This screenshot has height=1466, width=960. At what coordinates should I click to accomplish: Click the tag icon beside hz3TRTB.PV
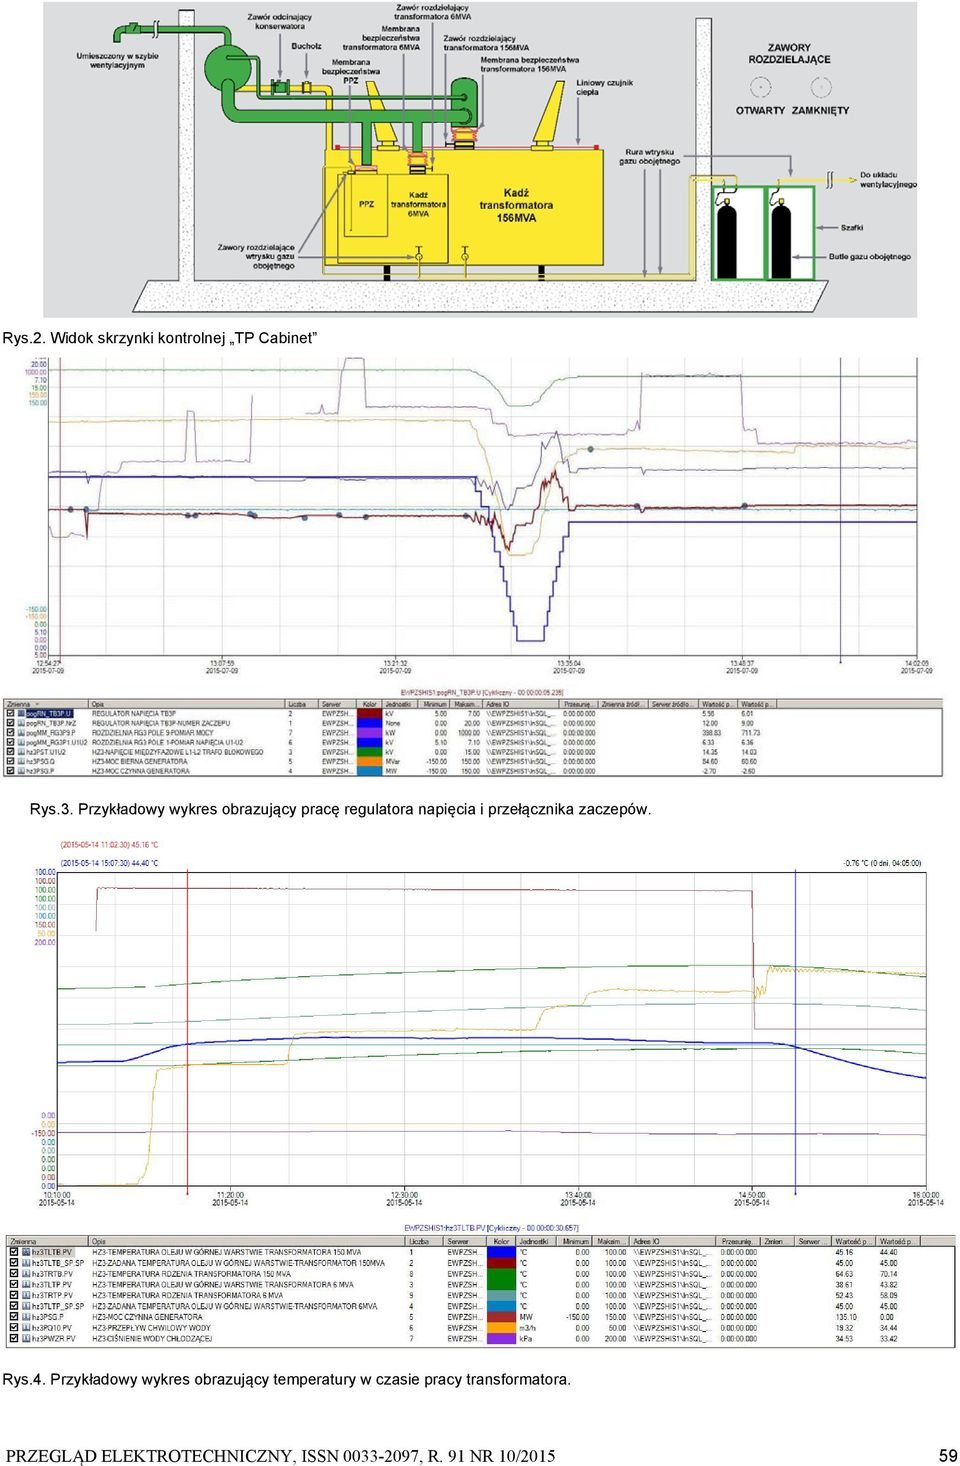tap(26, 1274)
